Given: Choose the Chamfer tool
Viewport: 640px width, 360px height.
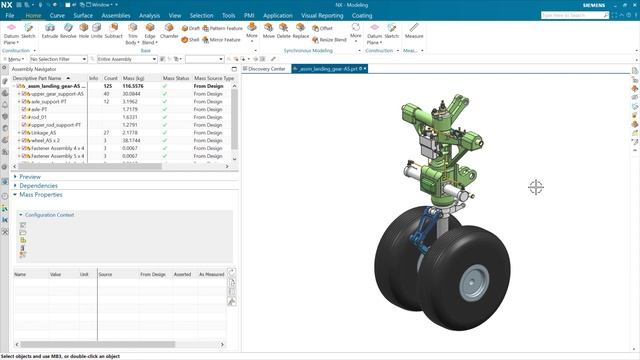Looking at the screenshot, I should [169, 31].
